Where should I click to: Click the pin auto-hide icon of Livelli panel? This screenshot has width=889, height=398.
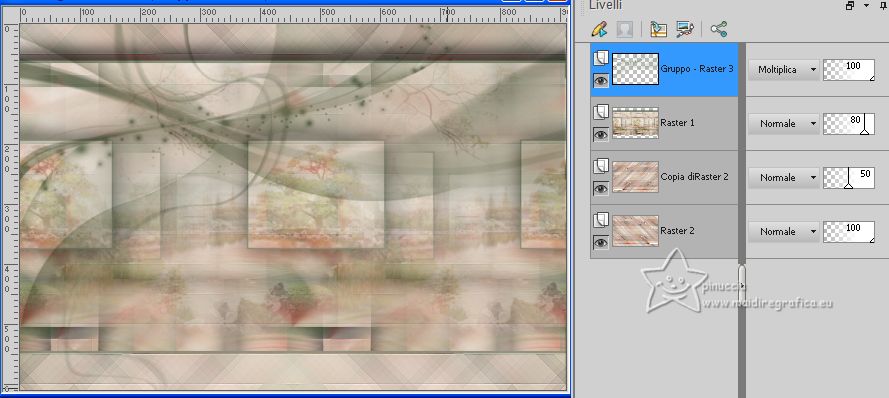click(884, 5)
